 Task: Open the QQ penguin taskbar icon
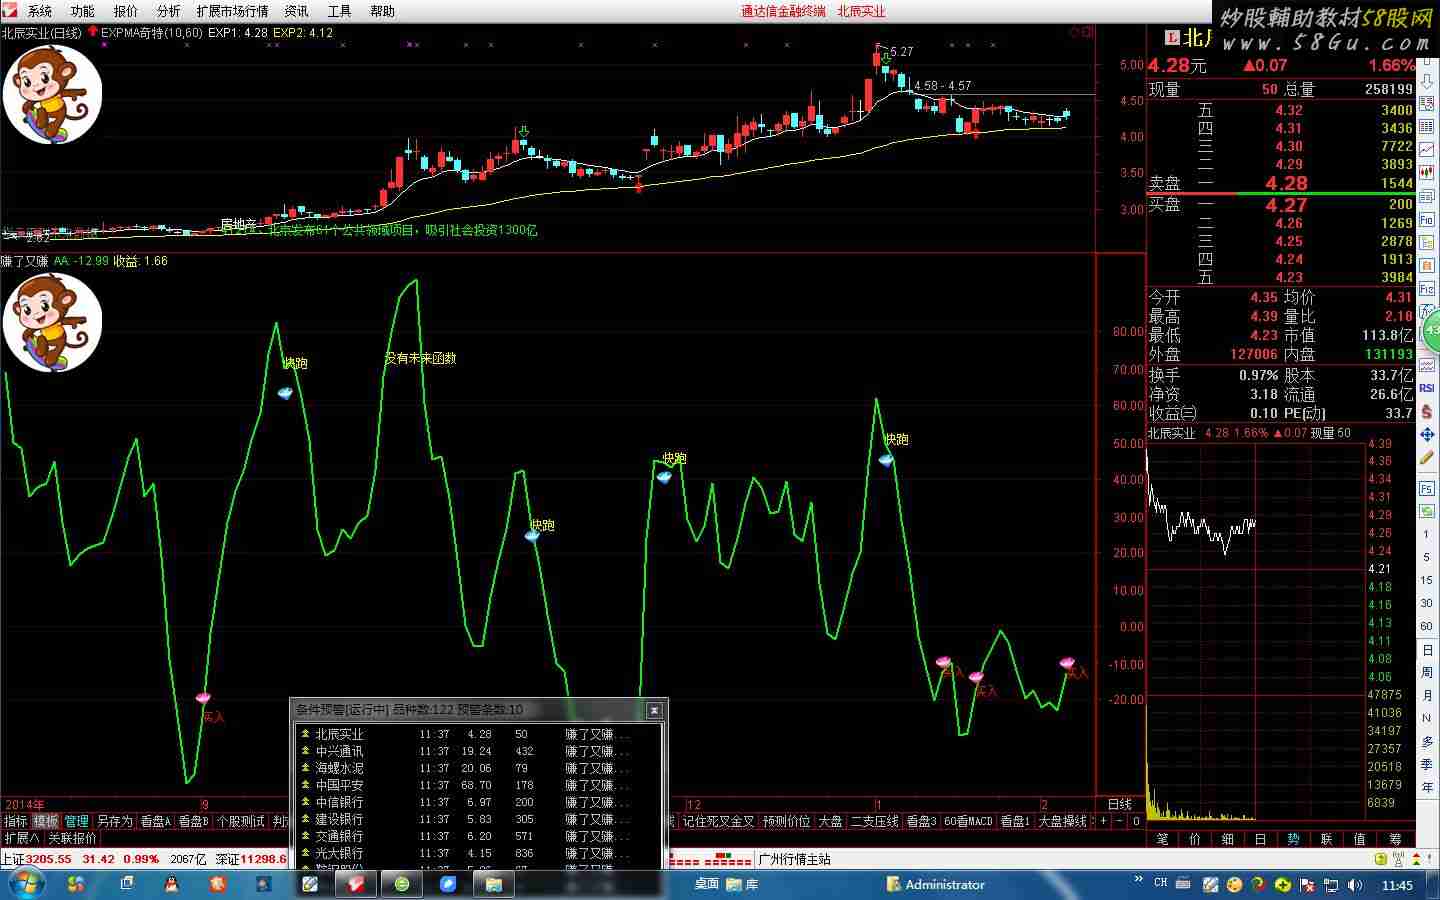tap(171, 884)
